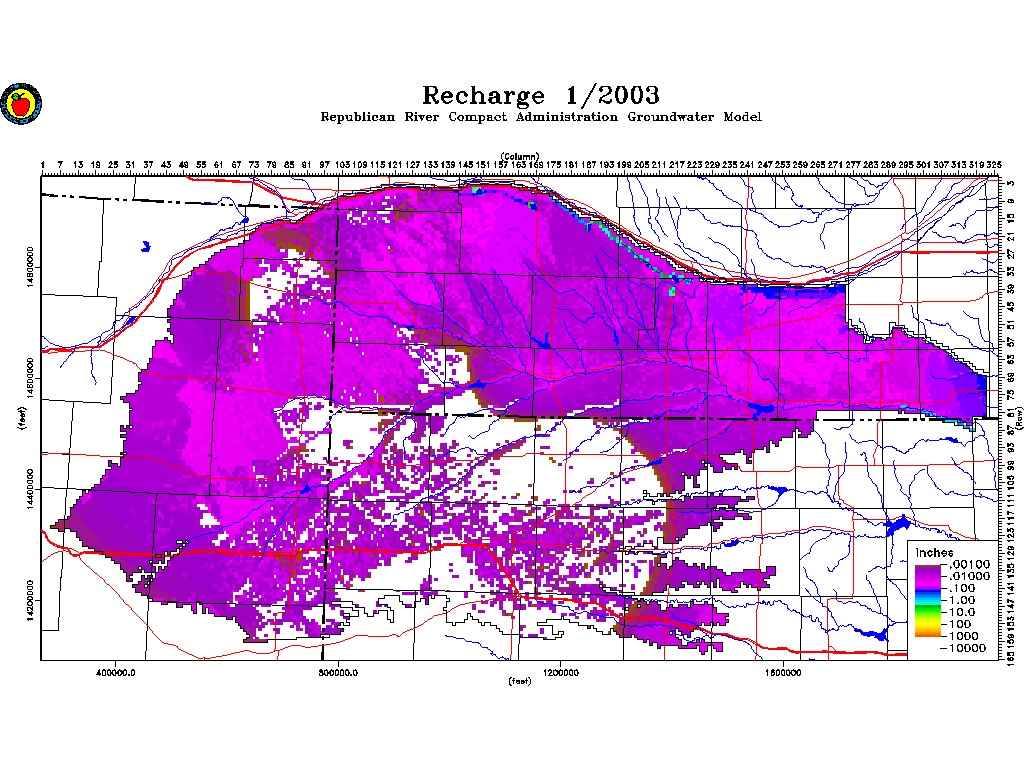Click the 1600000 x-axis tick label
This screenshot has height=768, width=1024.
783,673
